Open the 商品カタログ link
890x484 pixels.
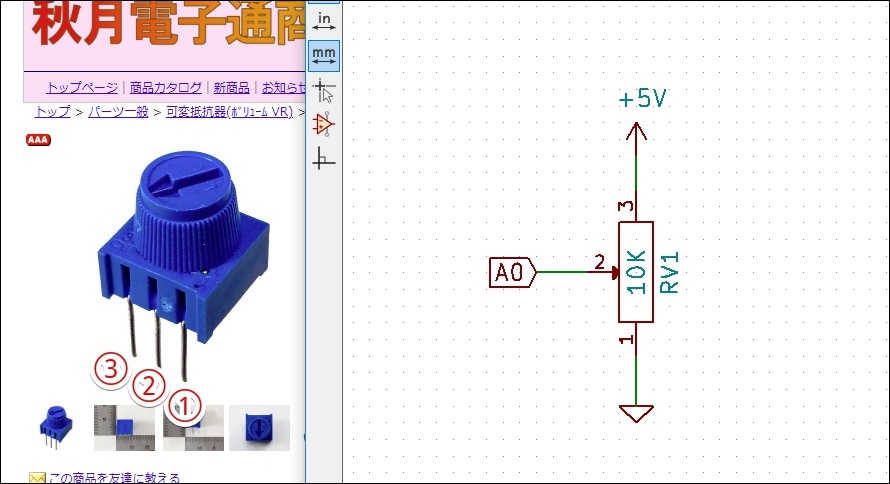[x=166, y=87]
